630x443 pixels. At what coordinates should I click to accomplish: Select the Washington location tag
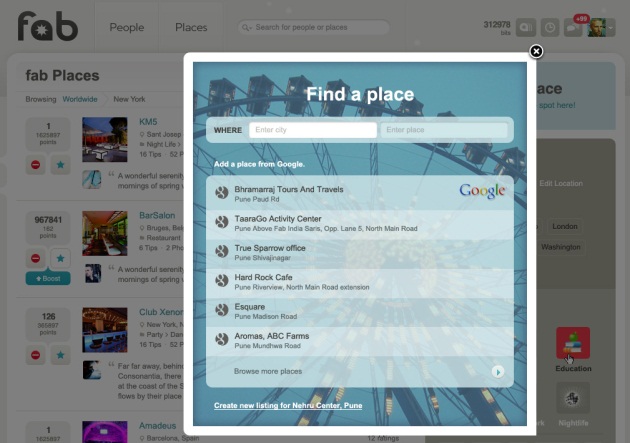pos(560,247)
